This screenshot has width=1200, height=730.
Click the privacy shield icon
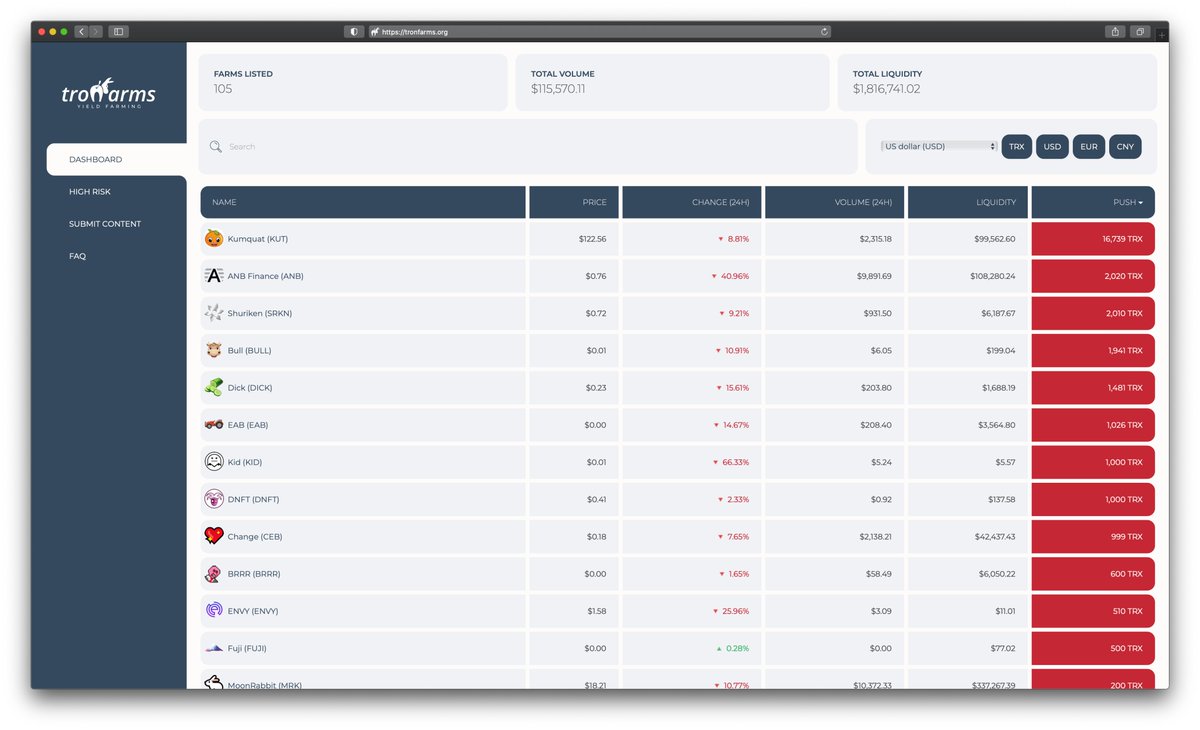354,32
